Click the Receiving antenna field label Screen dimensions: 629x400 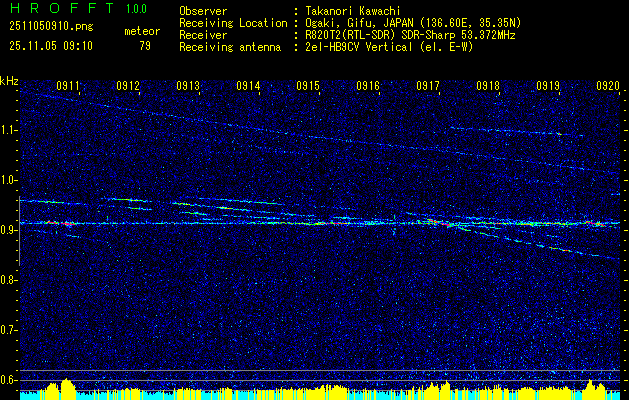[230, 47]
